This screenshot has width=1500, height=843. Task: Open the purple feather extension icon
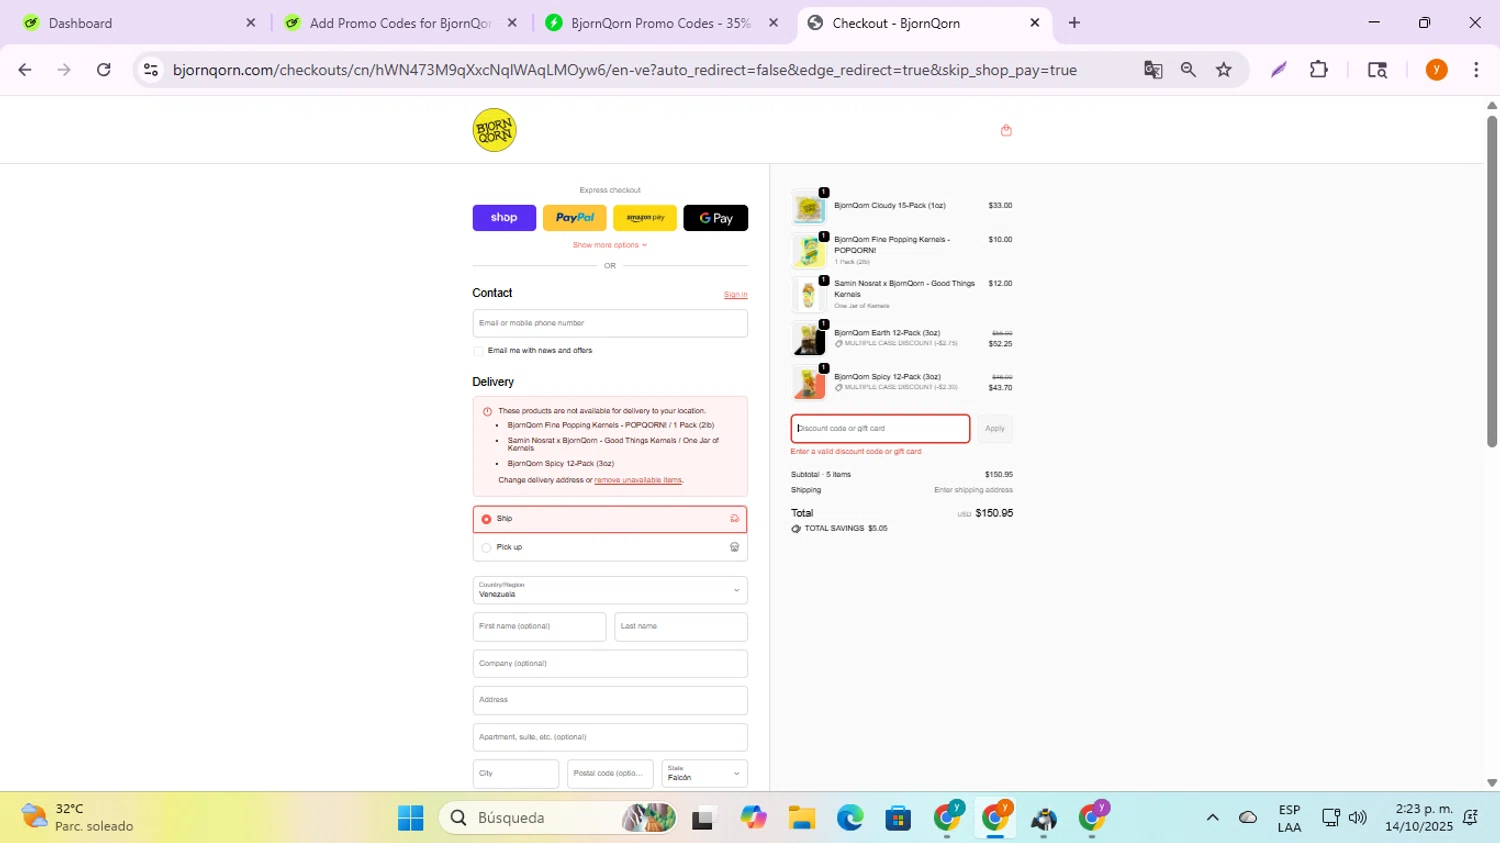[x=1278, y=70]
